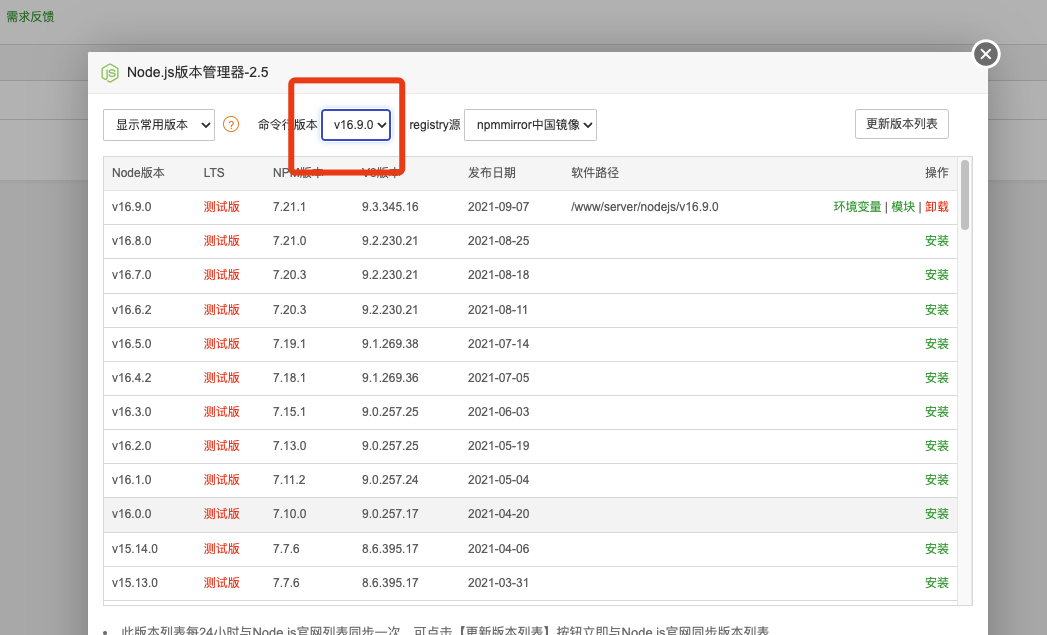The width and height of the screenshot is (1047, 635).
Task: Click release date 2021-08-25
Action: point(498,241)
